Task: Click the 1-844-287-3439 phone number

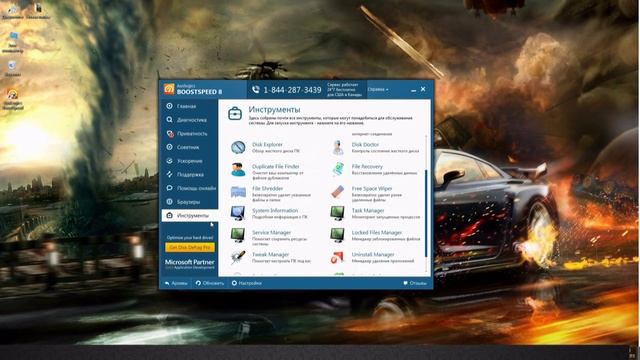Action: pyautogui.click(x=292, y=90)
